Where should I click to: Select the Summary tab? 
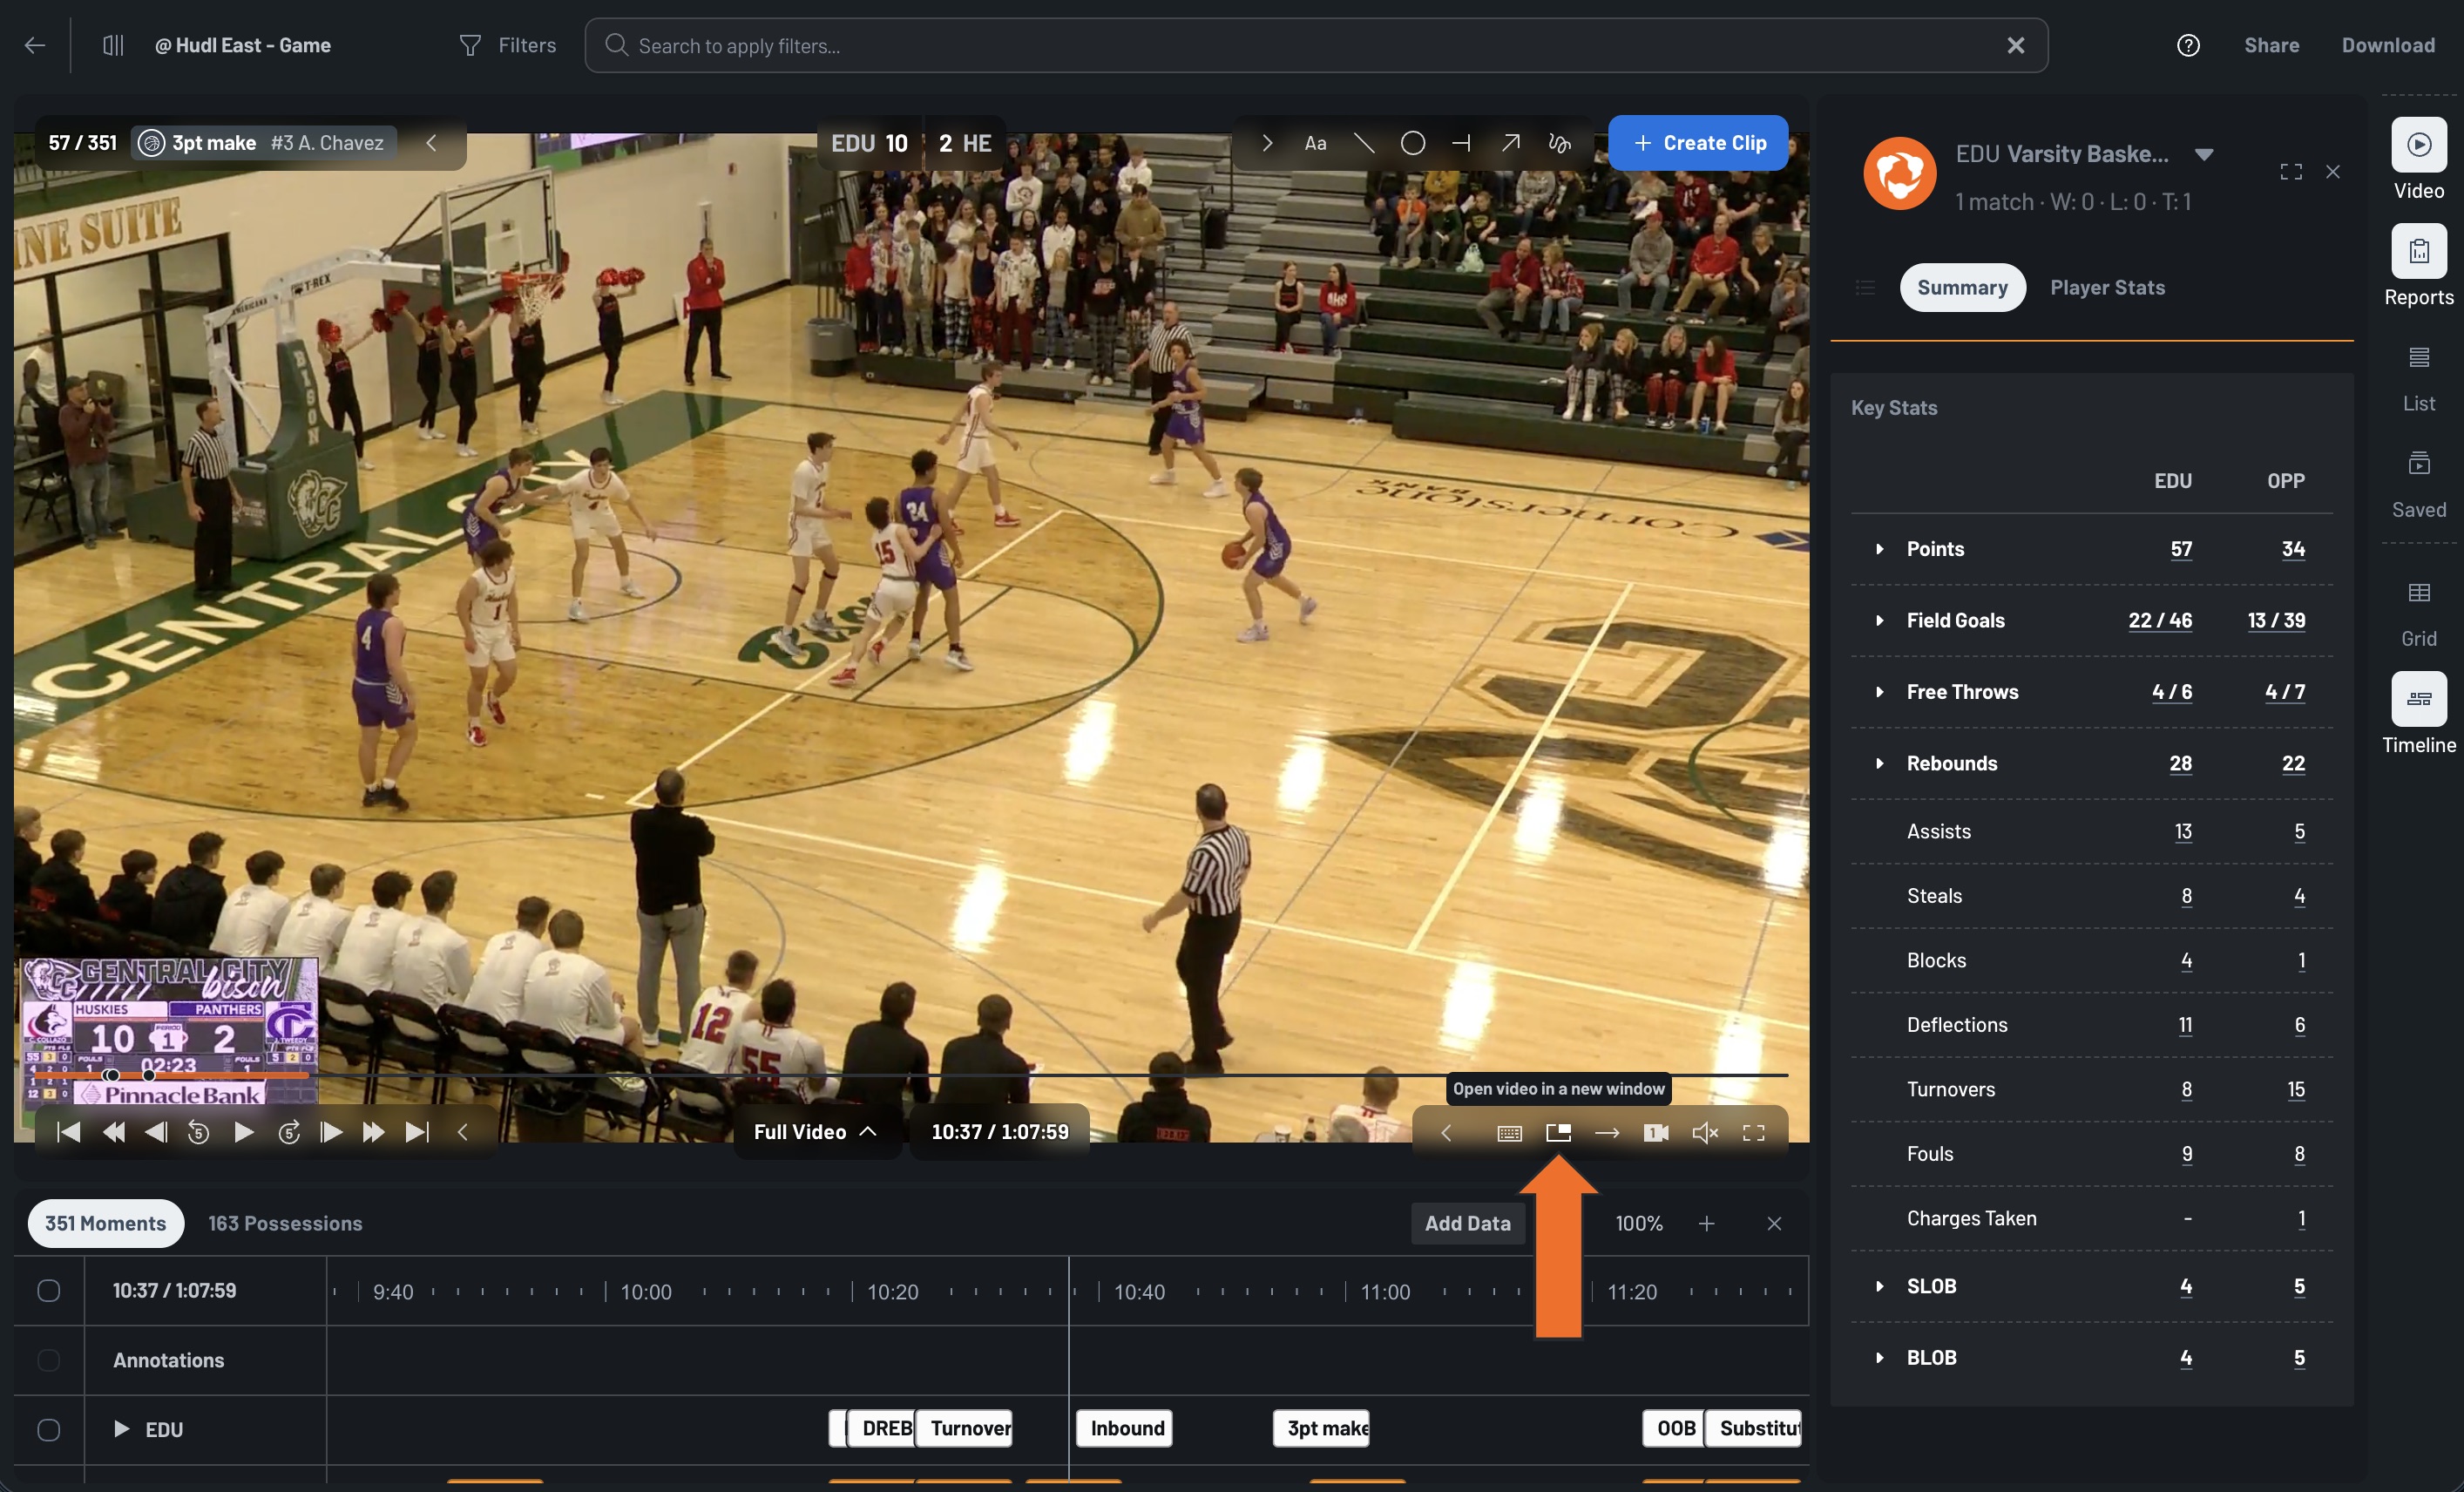1962,287
